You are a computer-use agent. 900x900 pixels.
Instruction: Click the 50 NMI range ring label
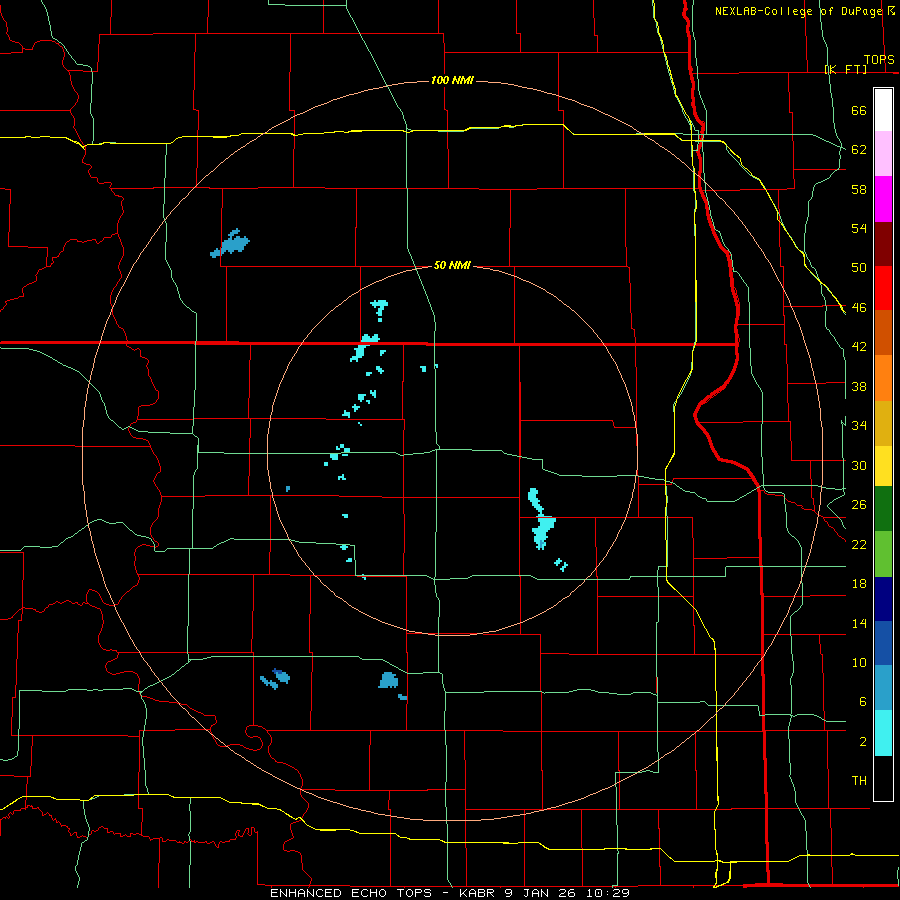[452, 265]
